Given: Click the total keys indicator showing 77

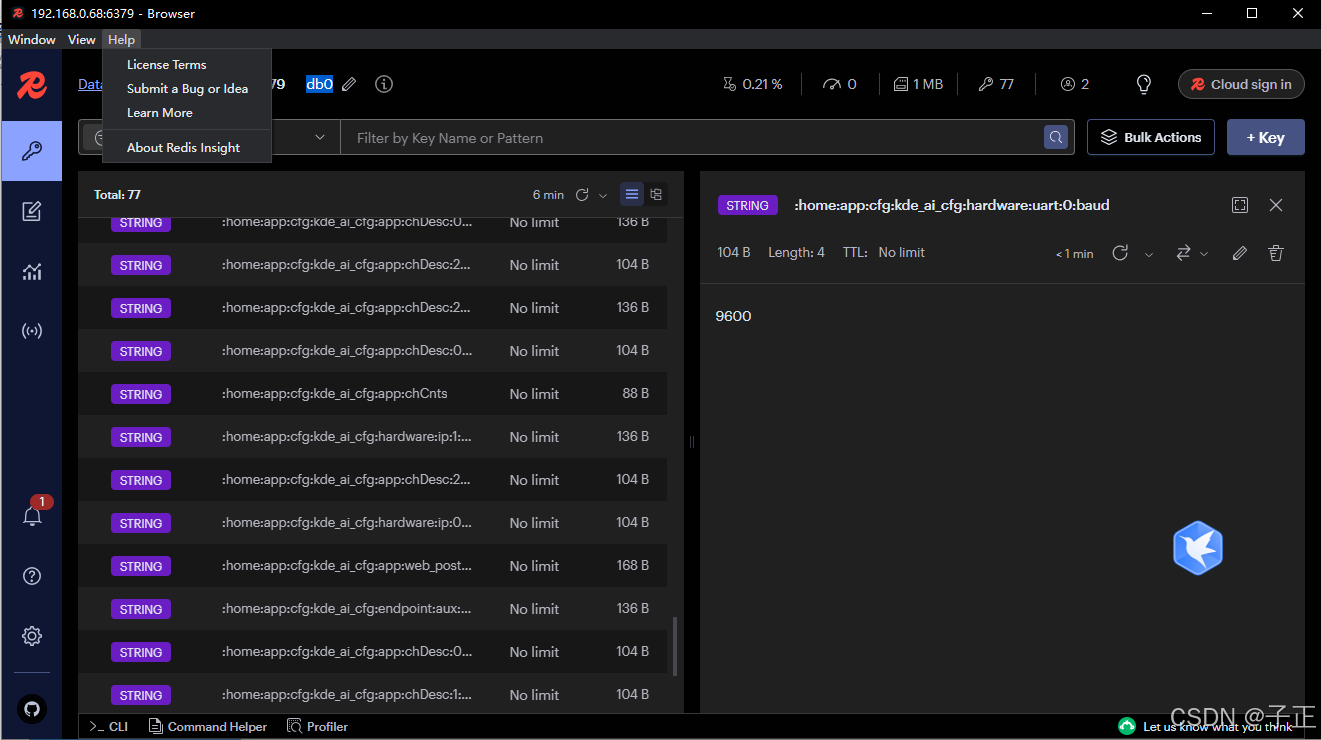Looking at the screenshot, I should click(x=996, y=85).
